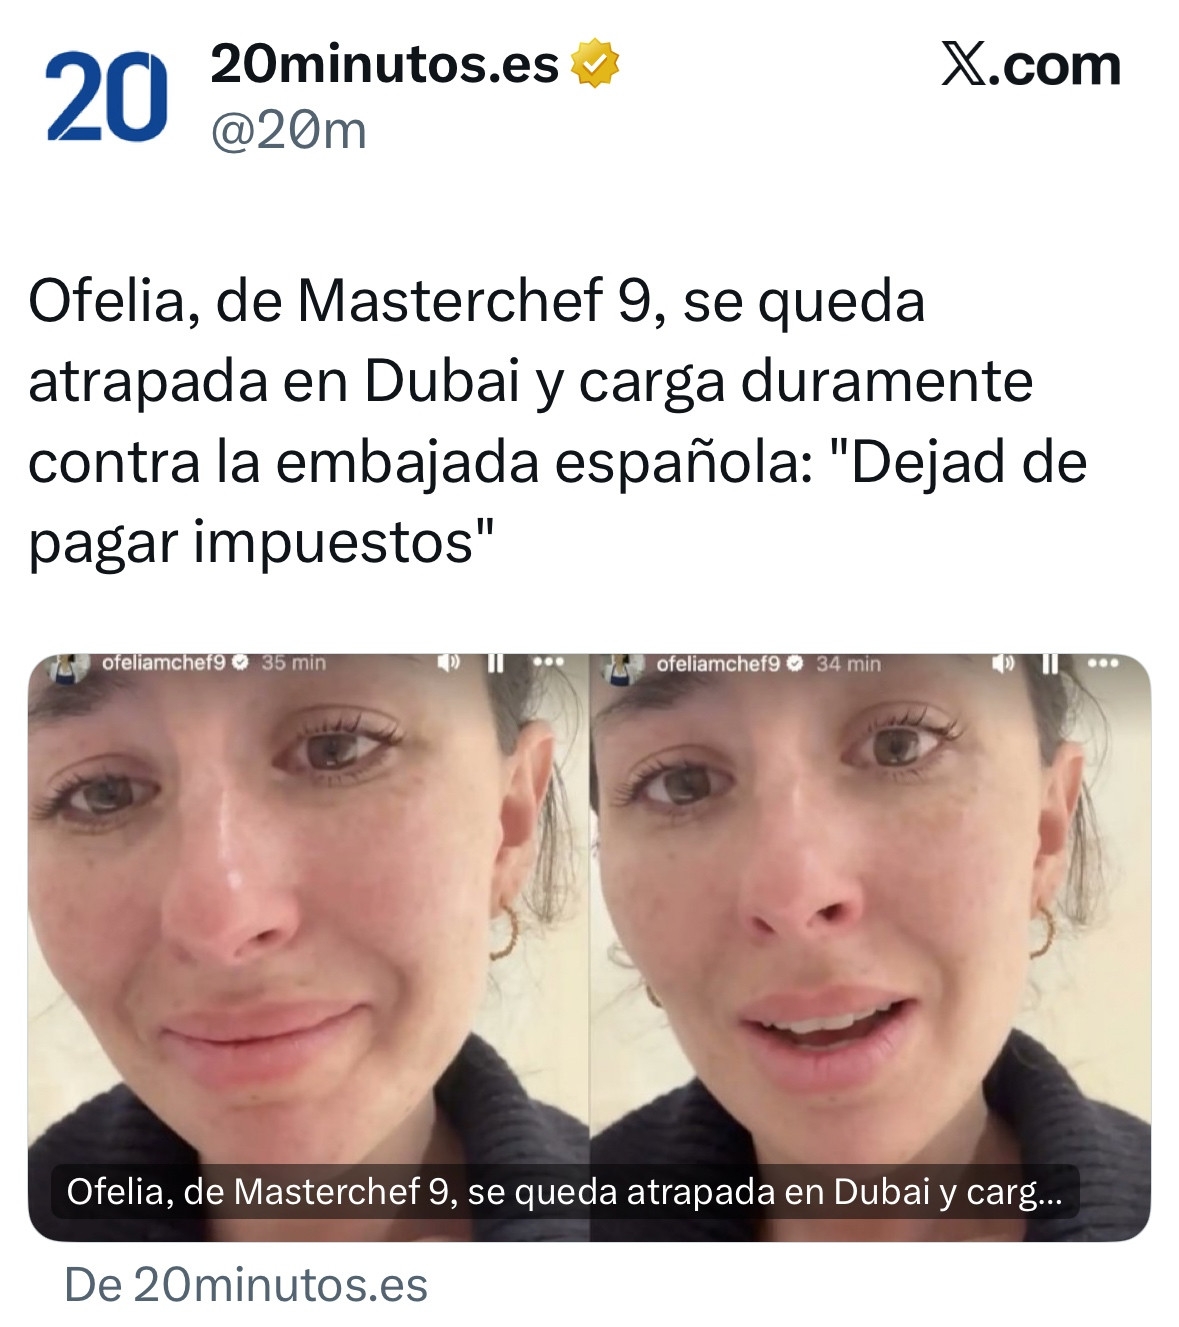Open the ofeliamchef9 username on left story
This screenshot has height=1327, width=1179.
tap(165, 662)
